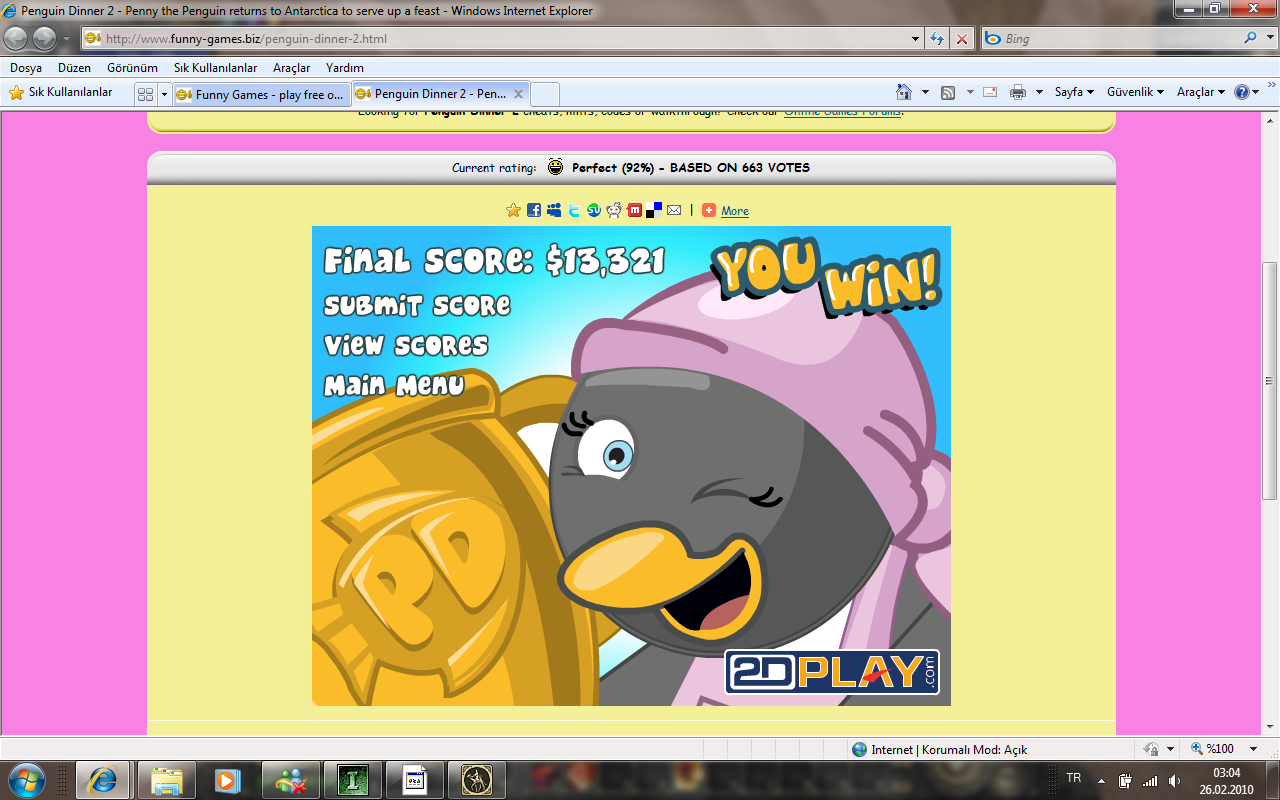Open the Araçlar command bar dropdown
This screenshot has height=800, width=1280.
click(1200, 92)
